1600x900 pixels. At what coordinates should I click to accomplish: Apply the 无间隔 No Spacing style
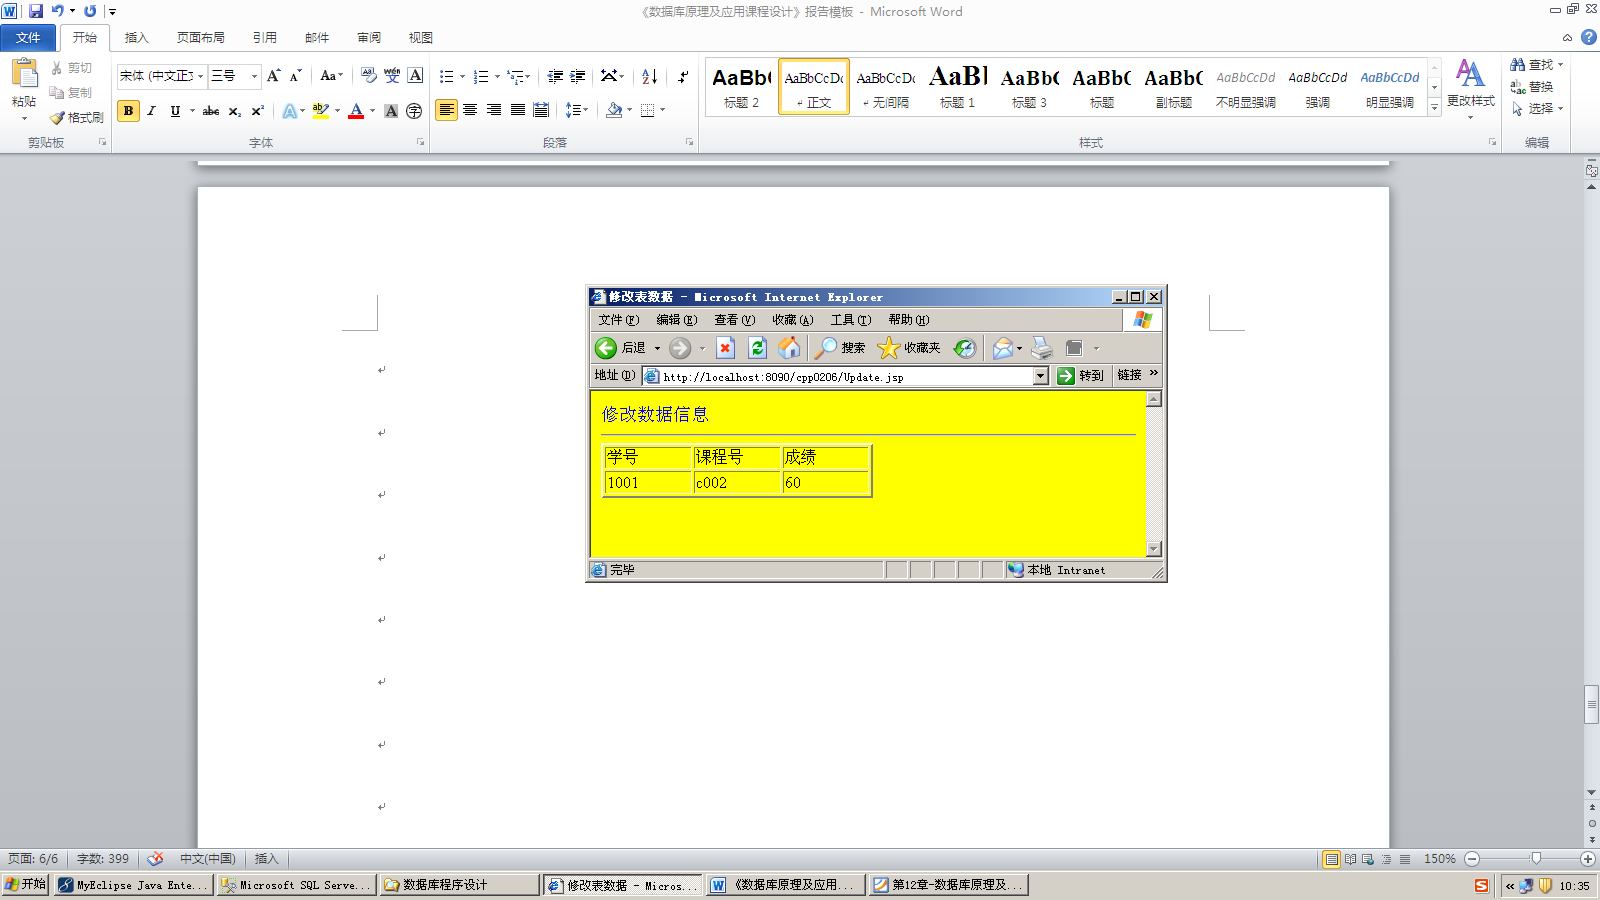point(886,87)
